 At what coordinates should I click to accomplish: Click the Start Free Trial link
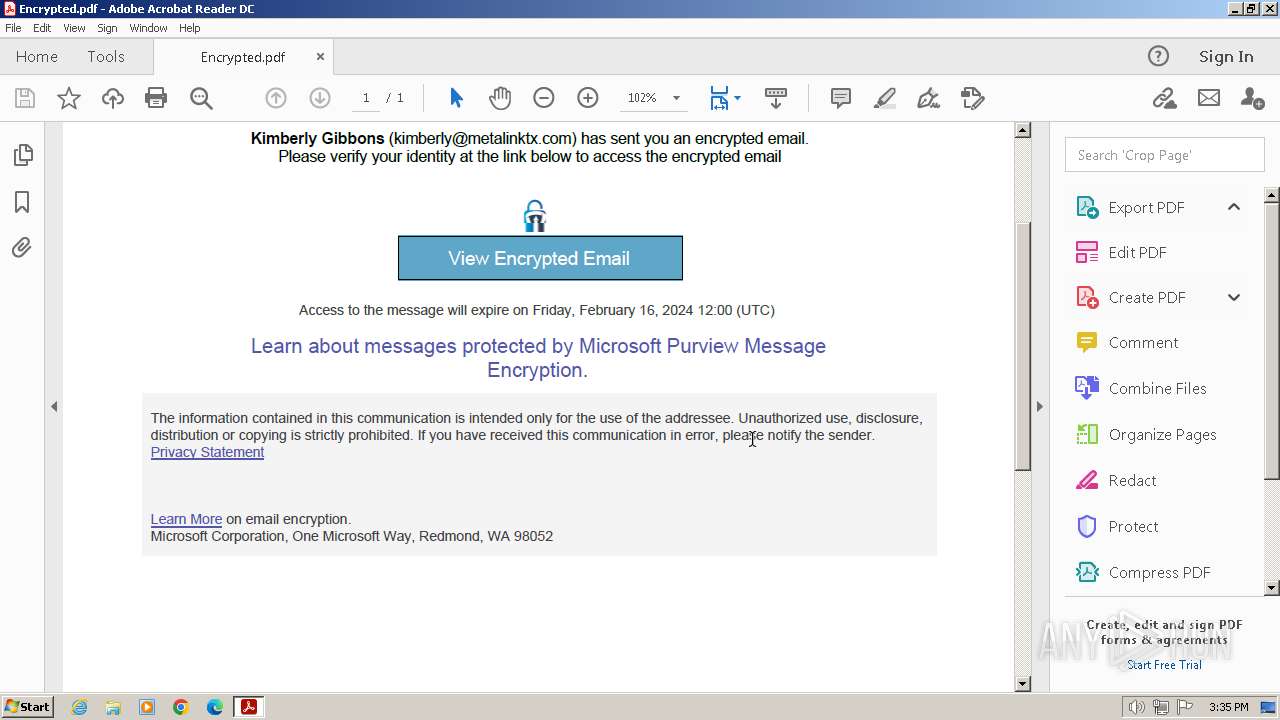pos(1164,665)
